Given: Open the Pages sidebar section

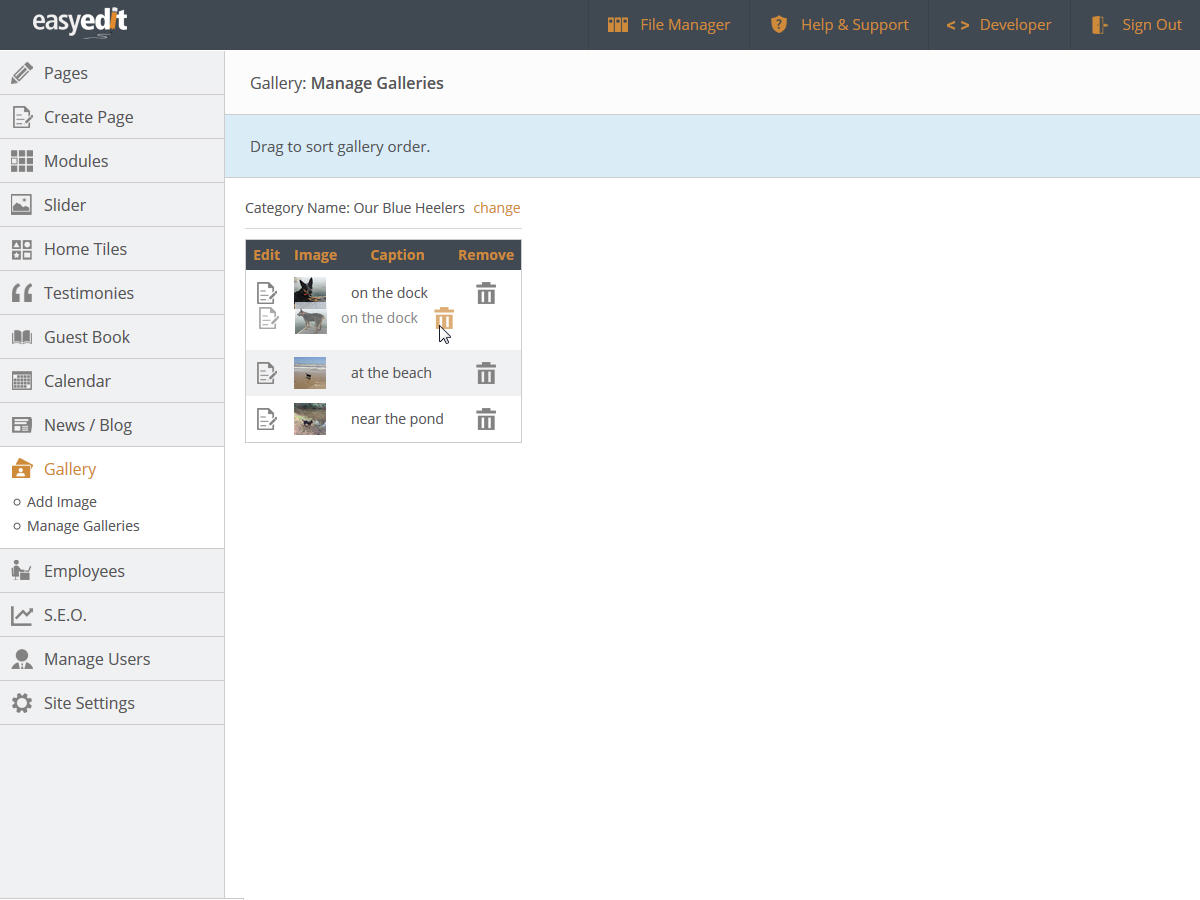Looking at the screenshot, I should [66, 73].
